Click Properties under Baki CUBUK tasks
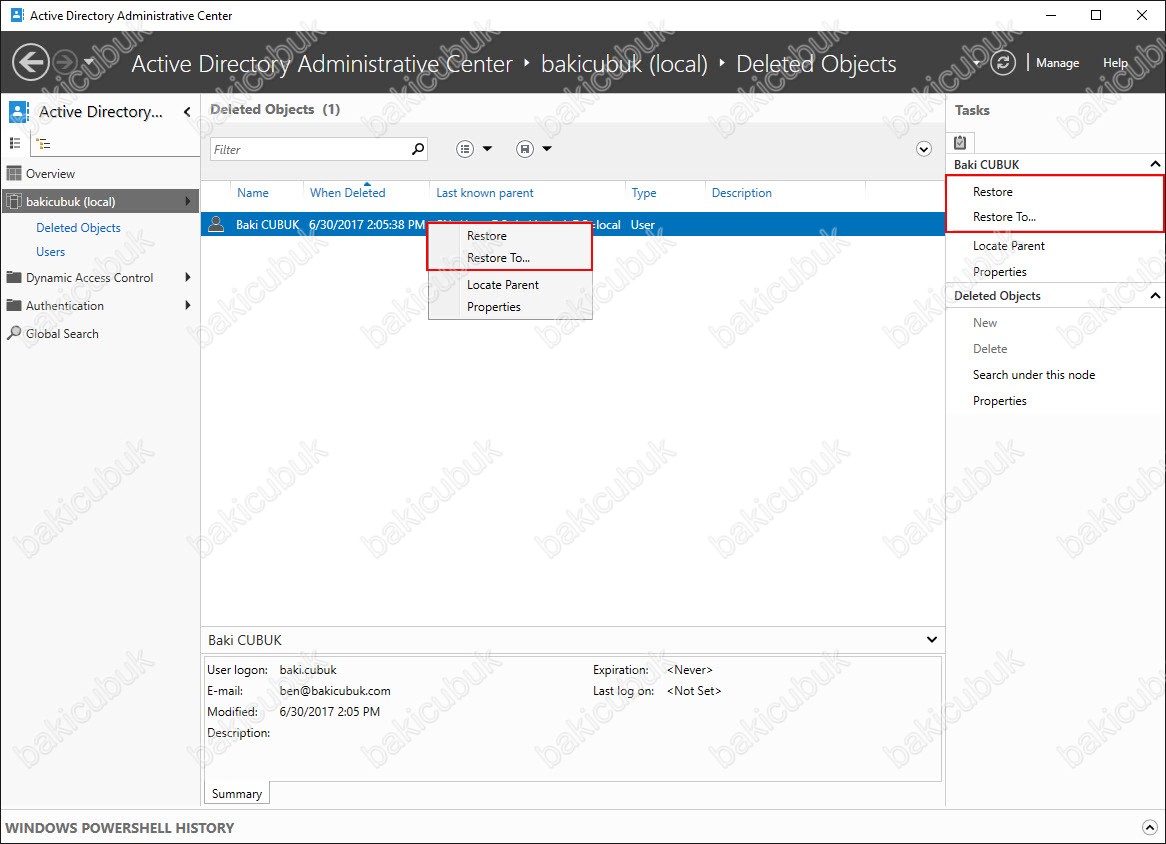This screenshot has height=844, width=1166. pyautogui.click(x=999, y=272)
